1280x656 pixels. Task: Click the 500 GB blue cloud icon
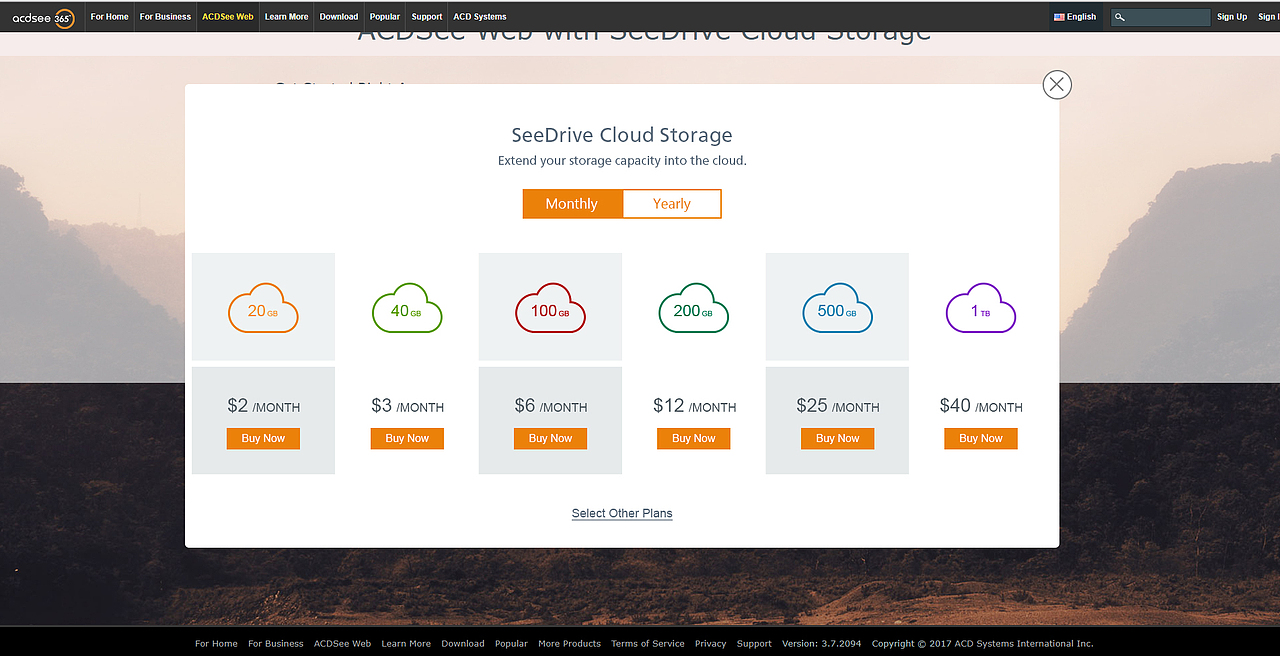point(837,310)
